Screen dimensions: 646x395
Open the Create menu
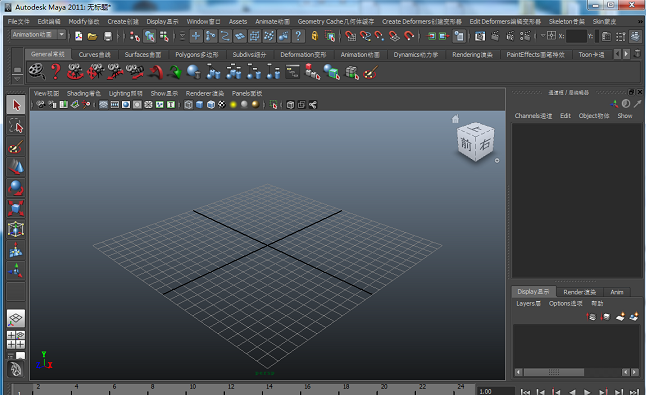tap(123, 21)
